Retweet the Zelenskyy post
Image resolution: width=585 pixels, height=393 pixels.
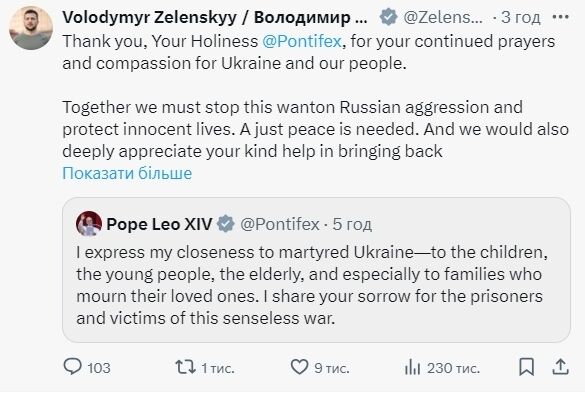[x=205, y=368]
